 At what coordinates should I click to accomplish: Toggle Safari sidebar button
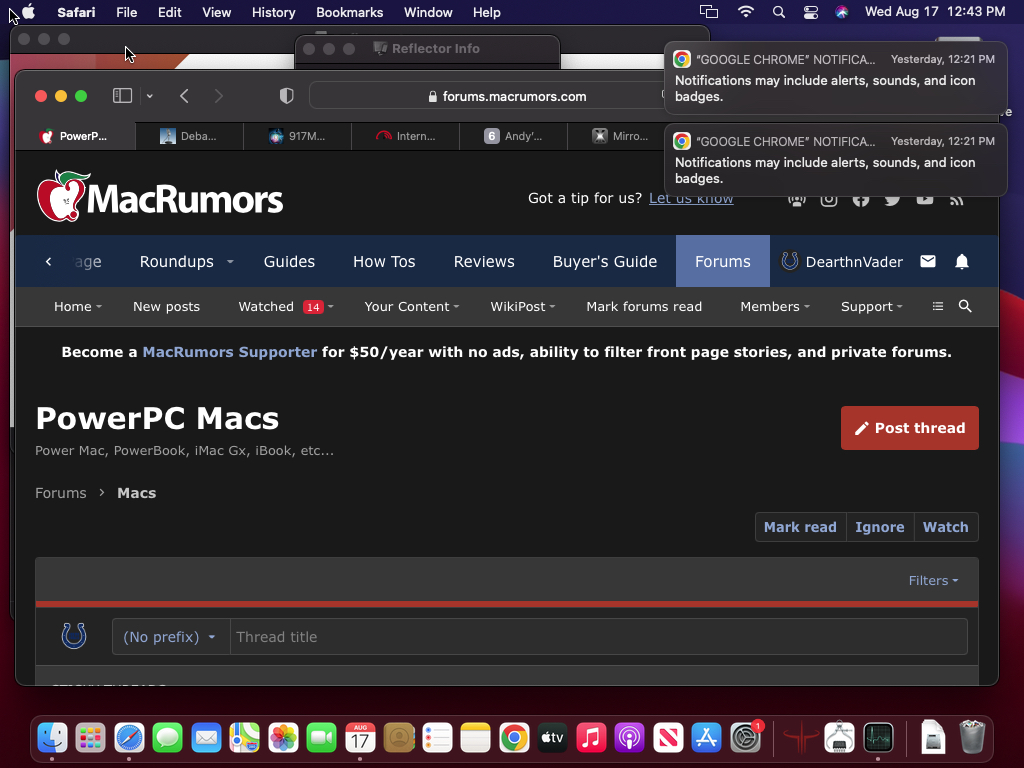[x=122, y=96]
